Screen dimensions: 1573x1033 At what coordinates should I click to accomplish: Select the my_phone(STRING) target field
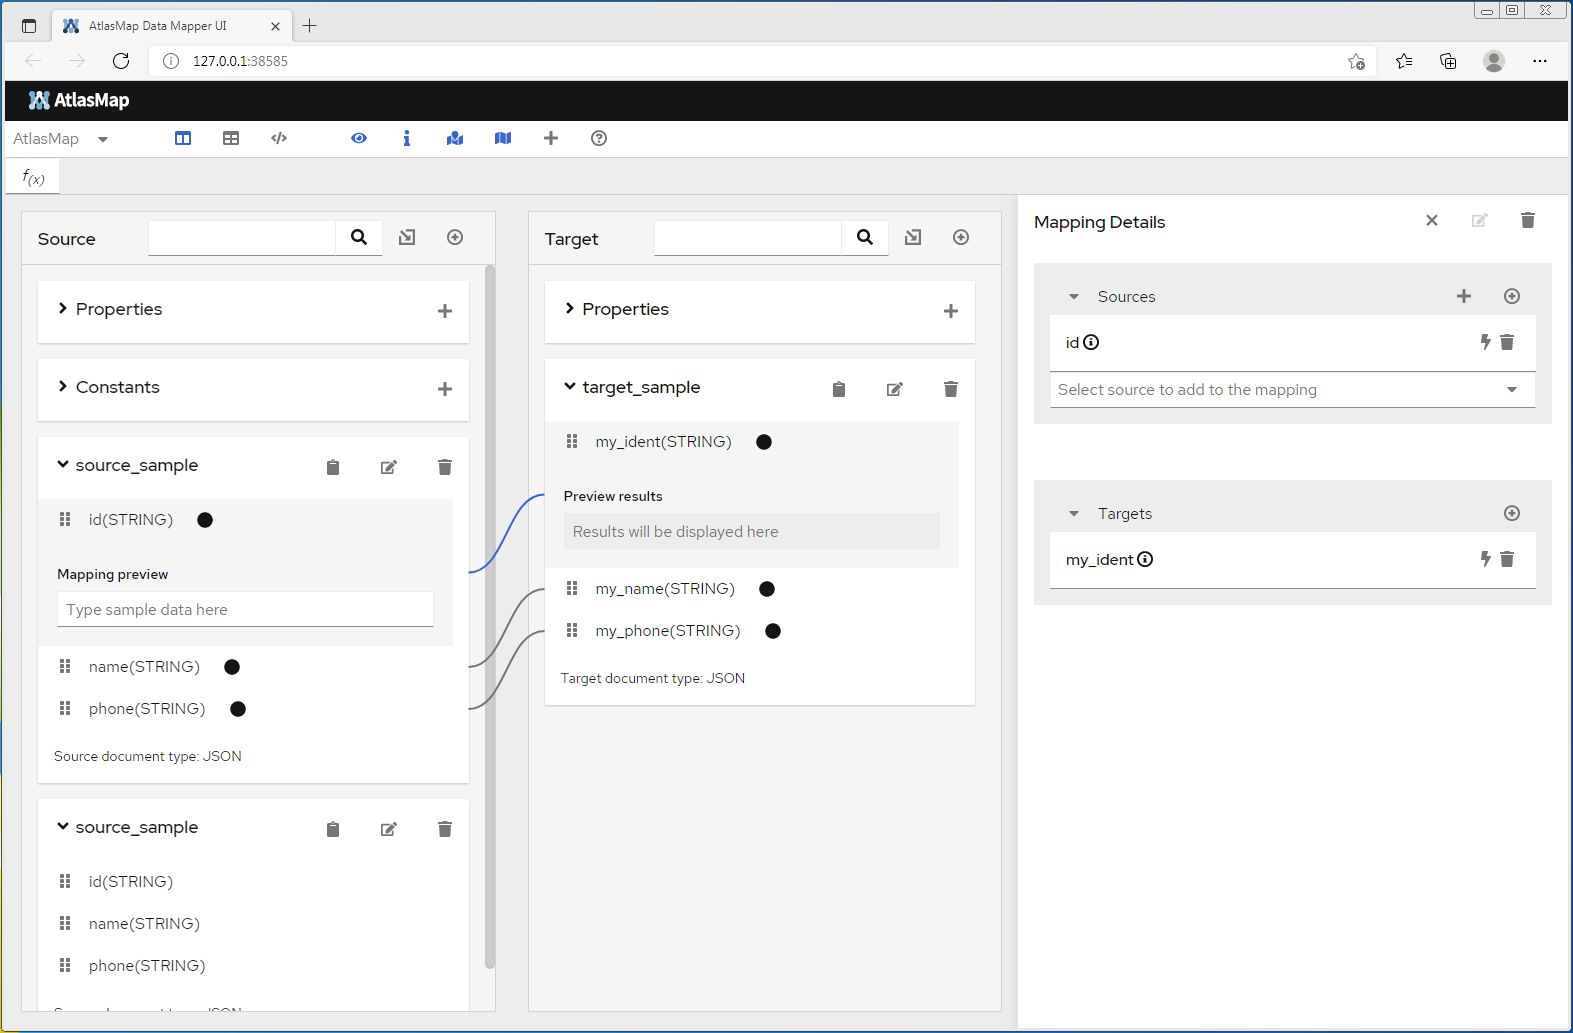(x=667, y=631)
